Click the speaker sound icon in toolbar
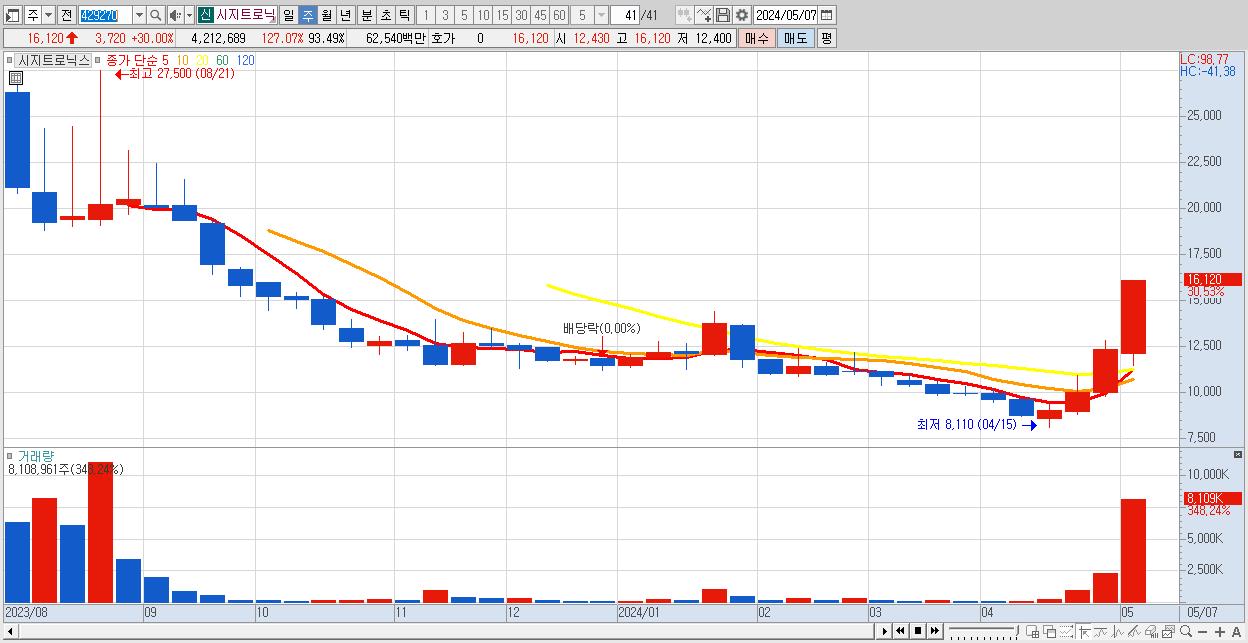This screenshot has height=643, width=1248. point(175,15)
